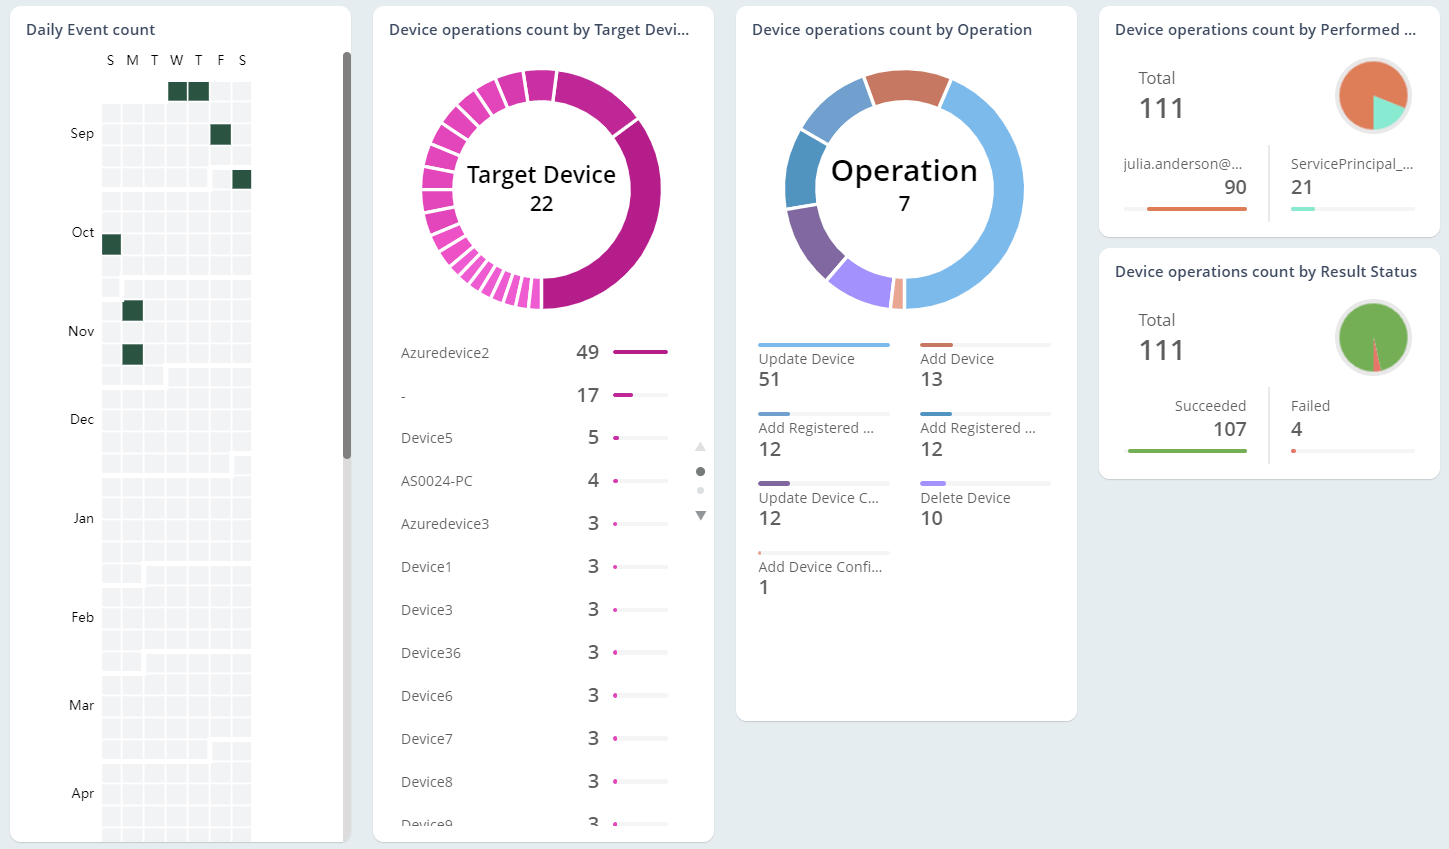Screen dimensions: 1449x849
Task: Click the second pagination dot in the Target Device panel
Action: click(x=700, y=490)
